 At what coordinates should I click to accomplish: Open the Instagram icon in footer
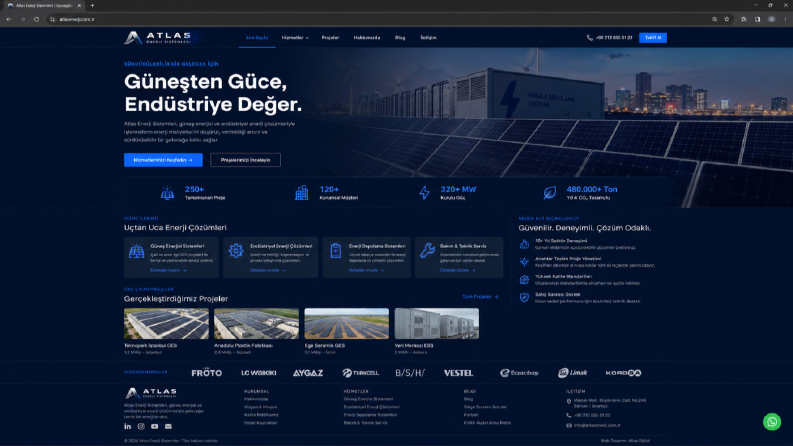click(x=141, y=426)
